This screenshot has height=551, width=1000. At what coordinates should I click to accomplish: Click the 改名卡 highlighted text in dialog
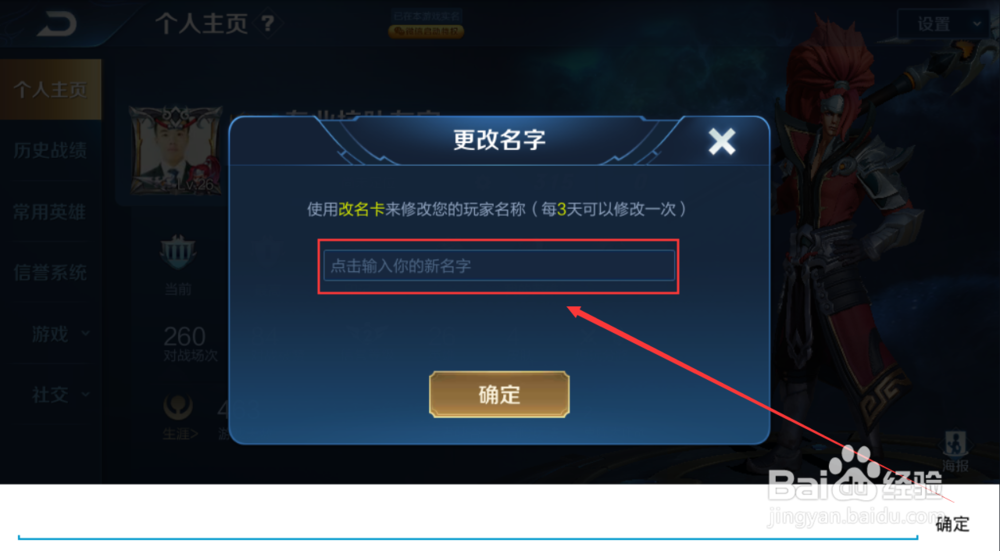[x=362, y=209]
